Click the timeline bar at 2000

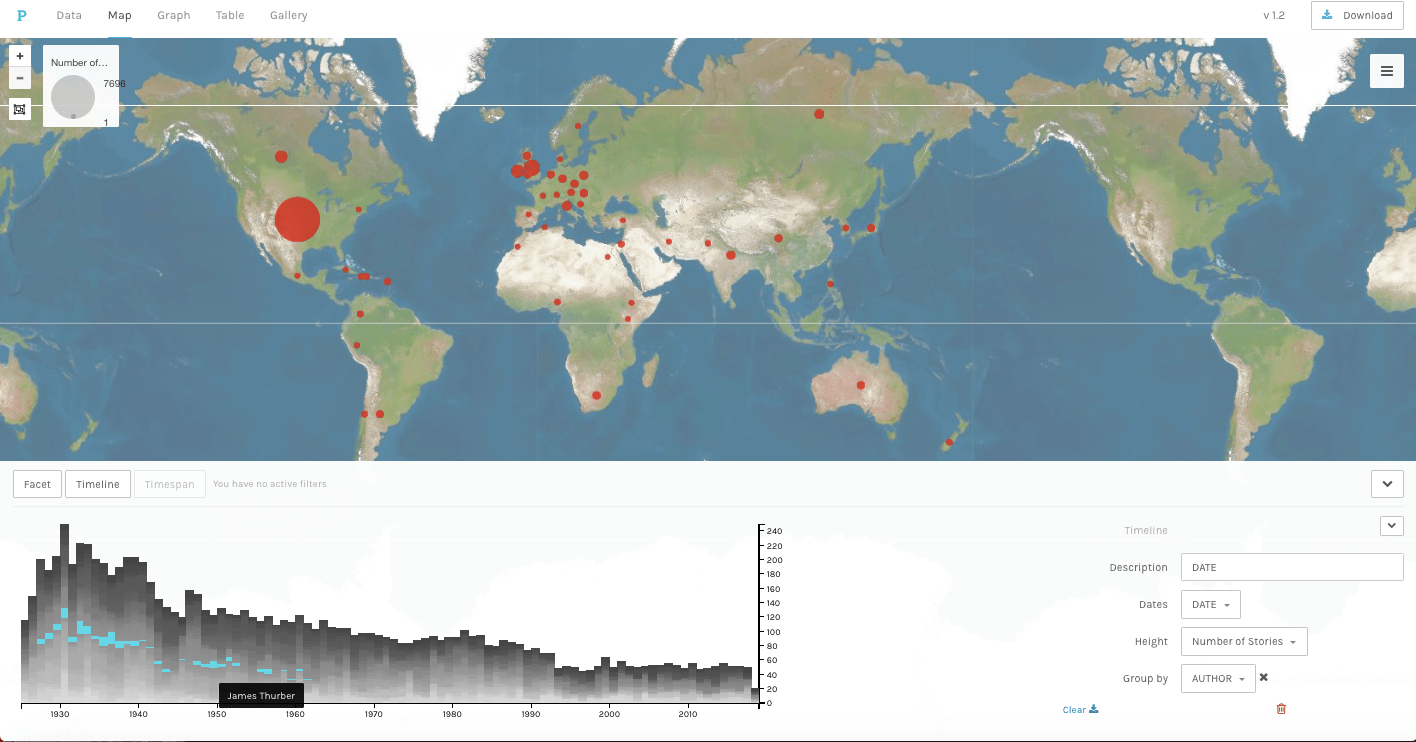[604, 679]
